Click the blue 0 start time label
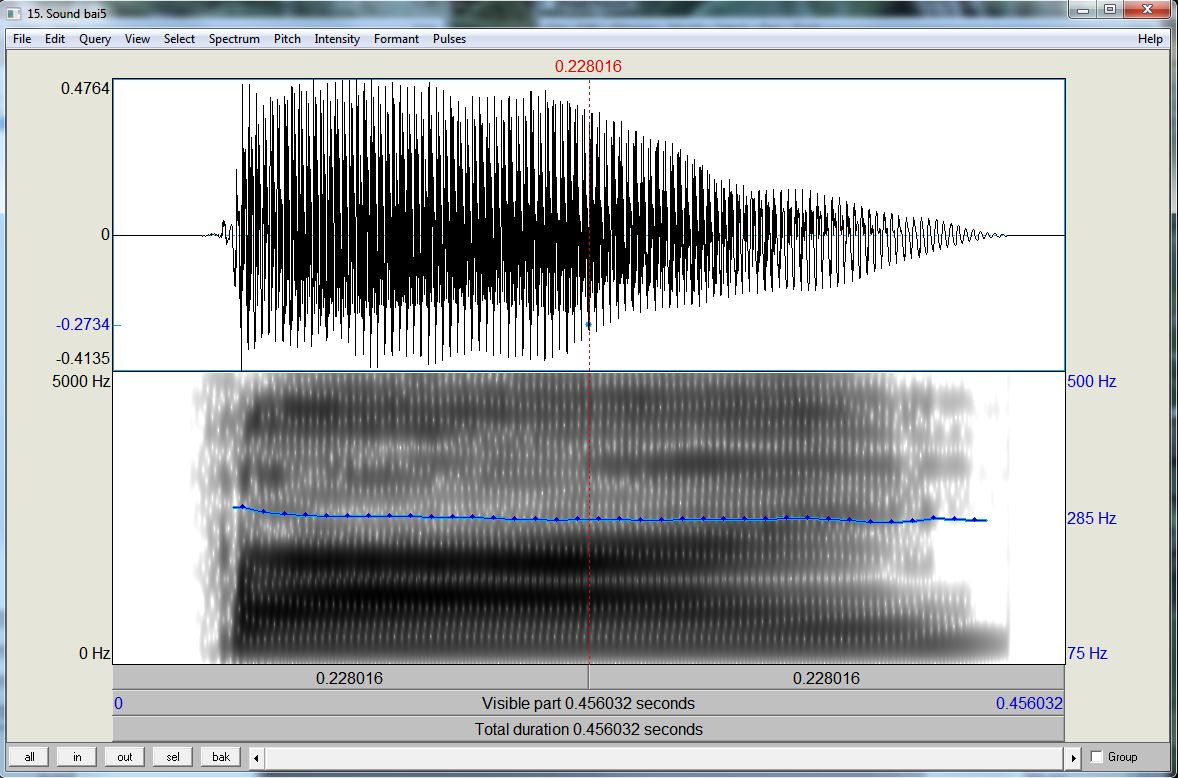 tap(119, 704)
